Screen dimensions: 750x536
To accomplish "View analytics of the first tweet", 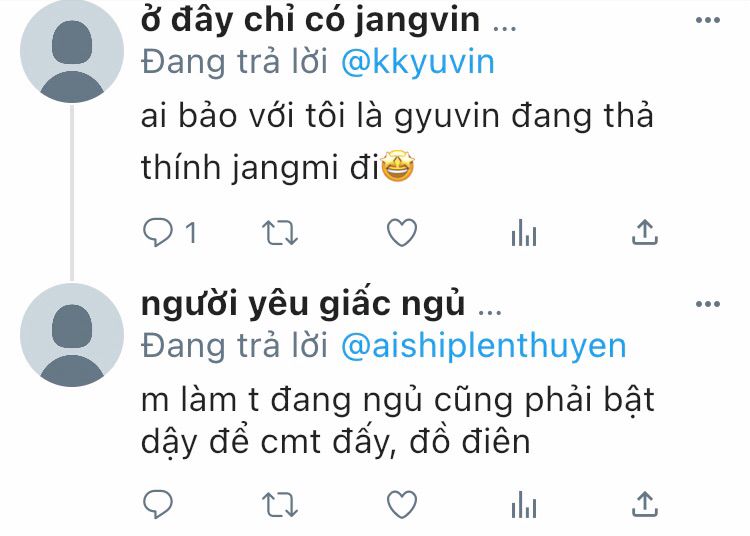I will tap(524, 233).
